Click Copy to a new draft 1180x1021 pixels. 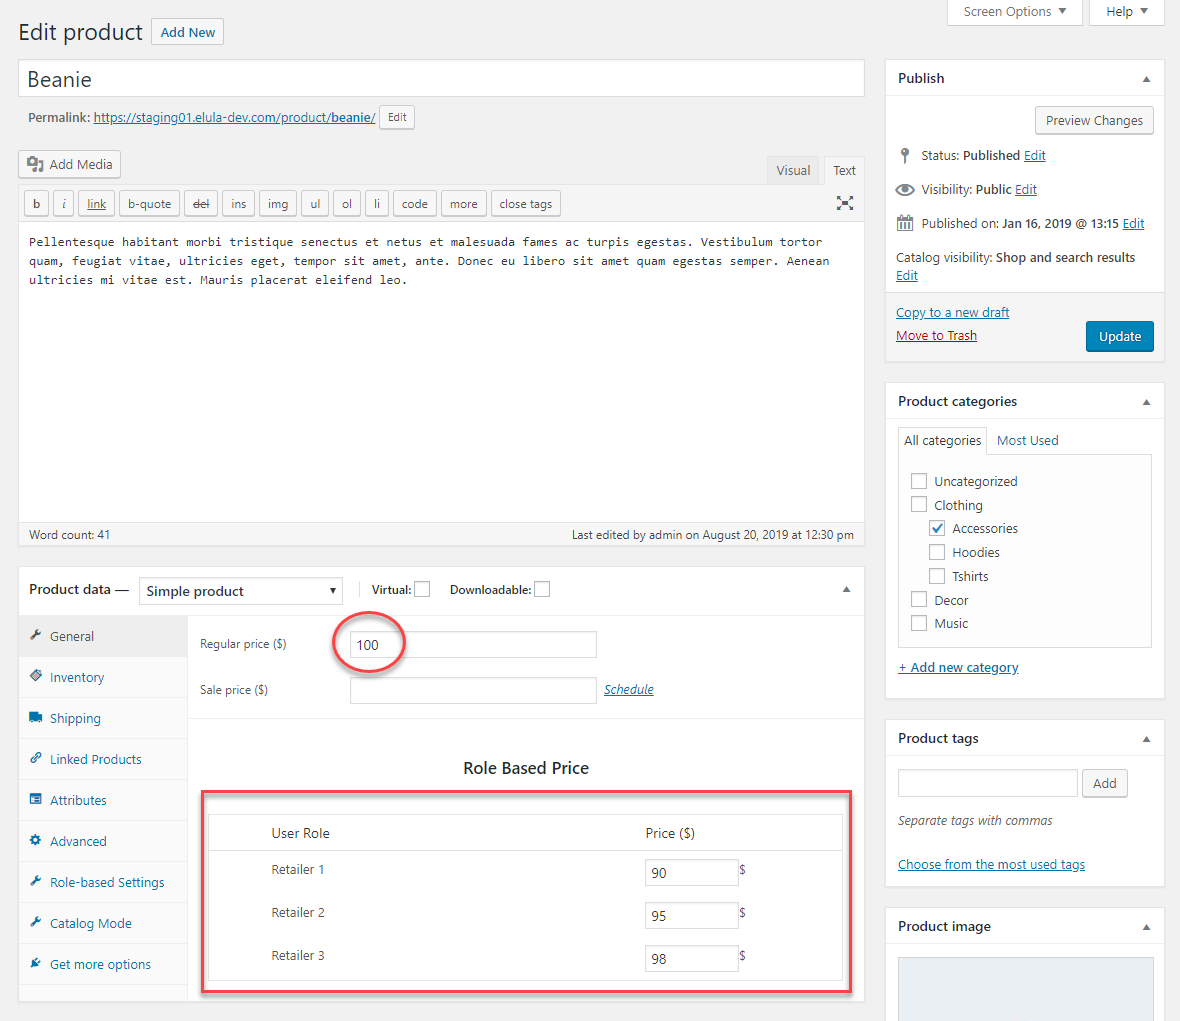(952, 312)
